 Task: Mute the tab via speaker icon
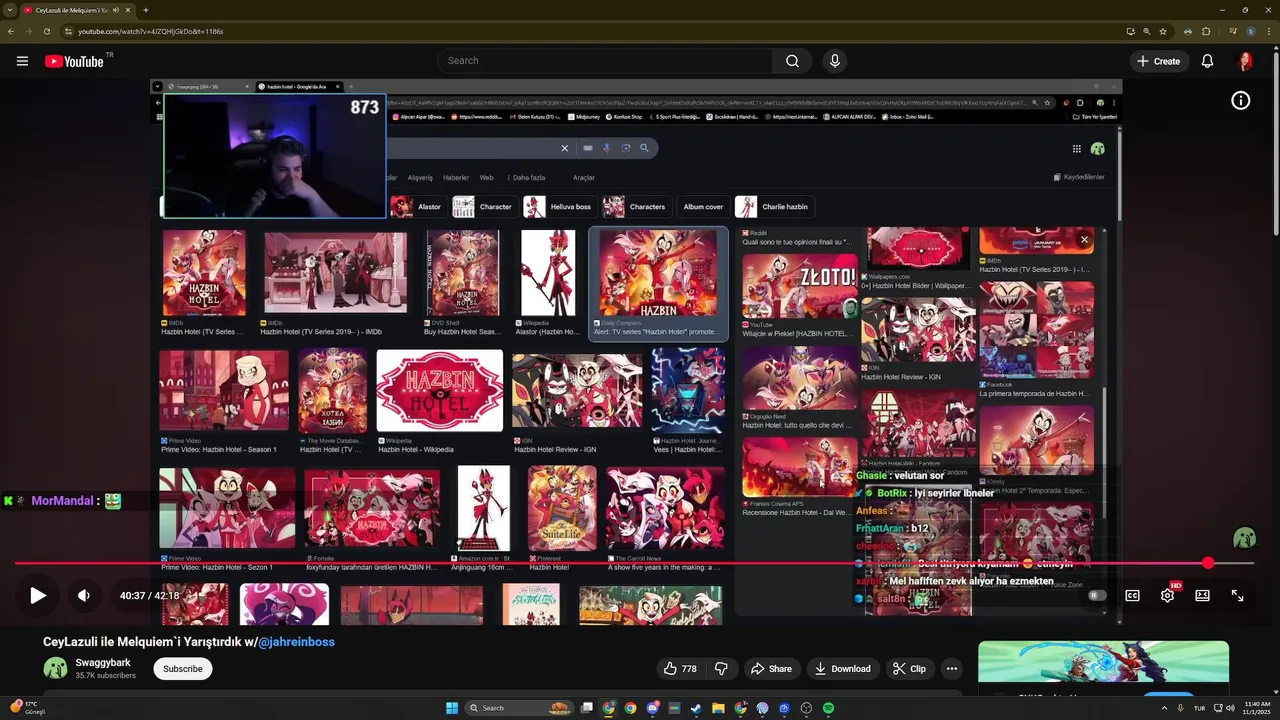click(x=116, y=10)
